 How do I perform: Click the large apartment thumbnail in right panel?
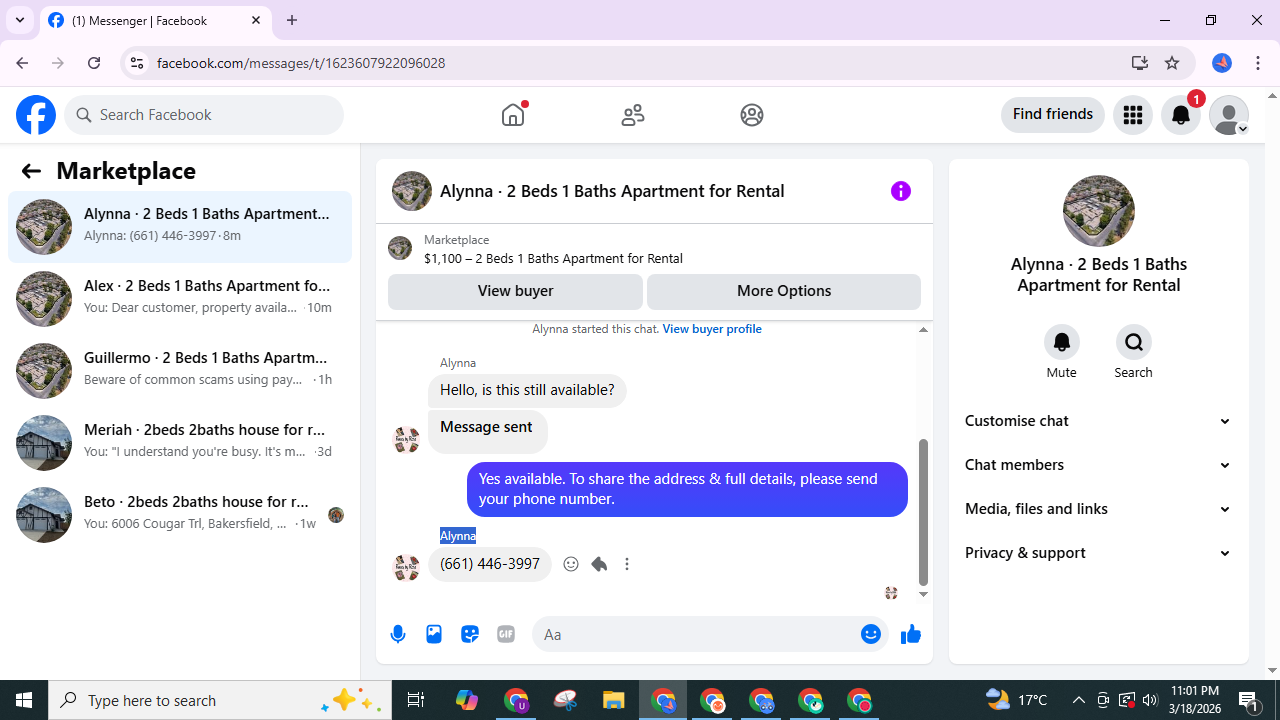click(1099, 211)
